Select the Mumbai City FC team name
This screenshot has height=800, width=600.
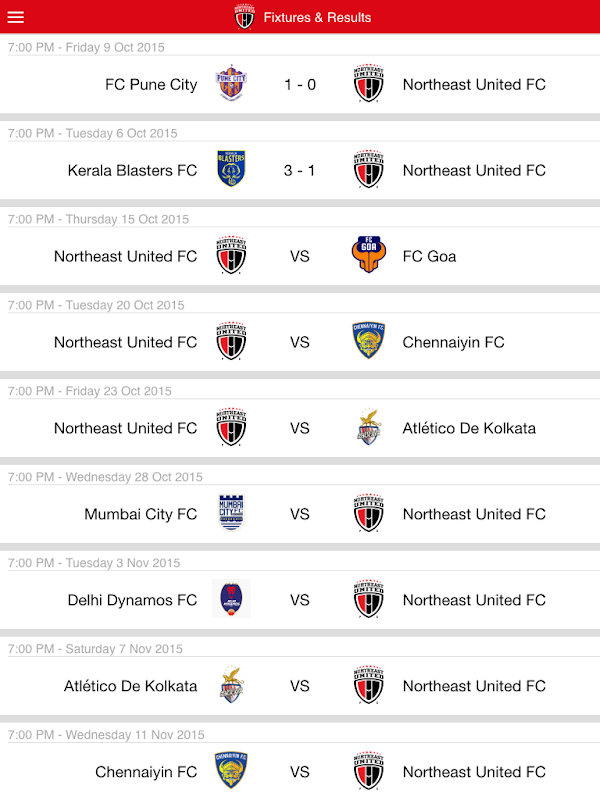[x=141, y=515]
